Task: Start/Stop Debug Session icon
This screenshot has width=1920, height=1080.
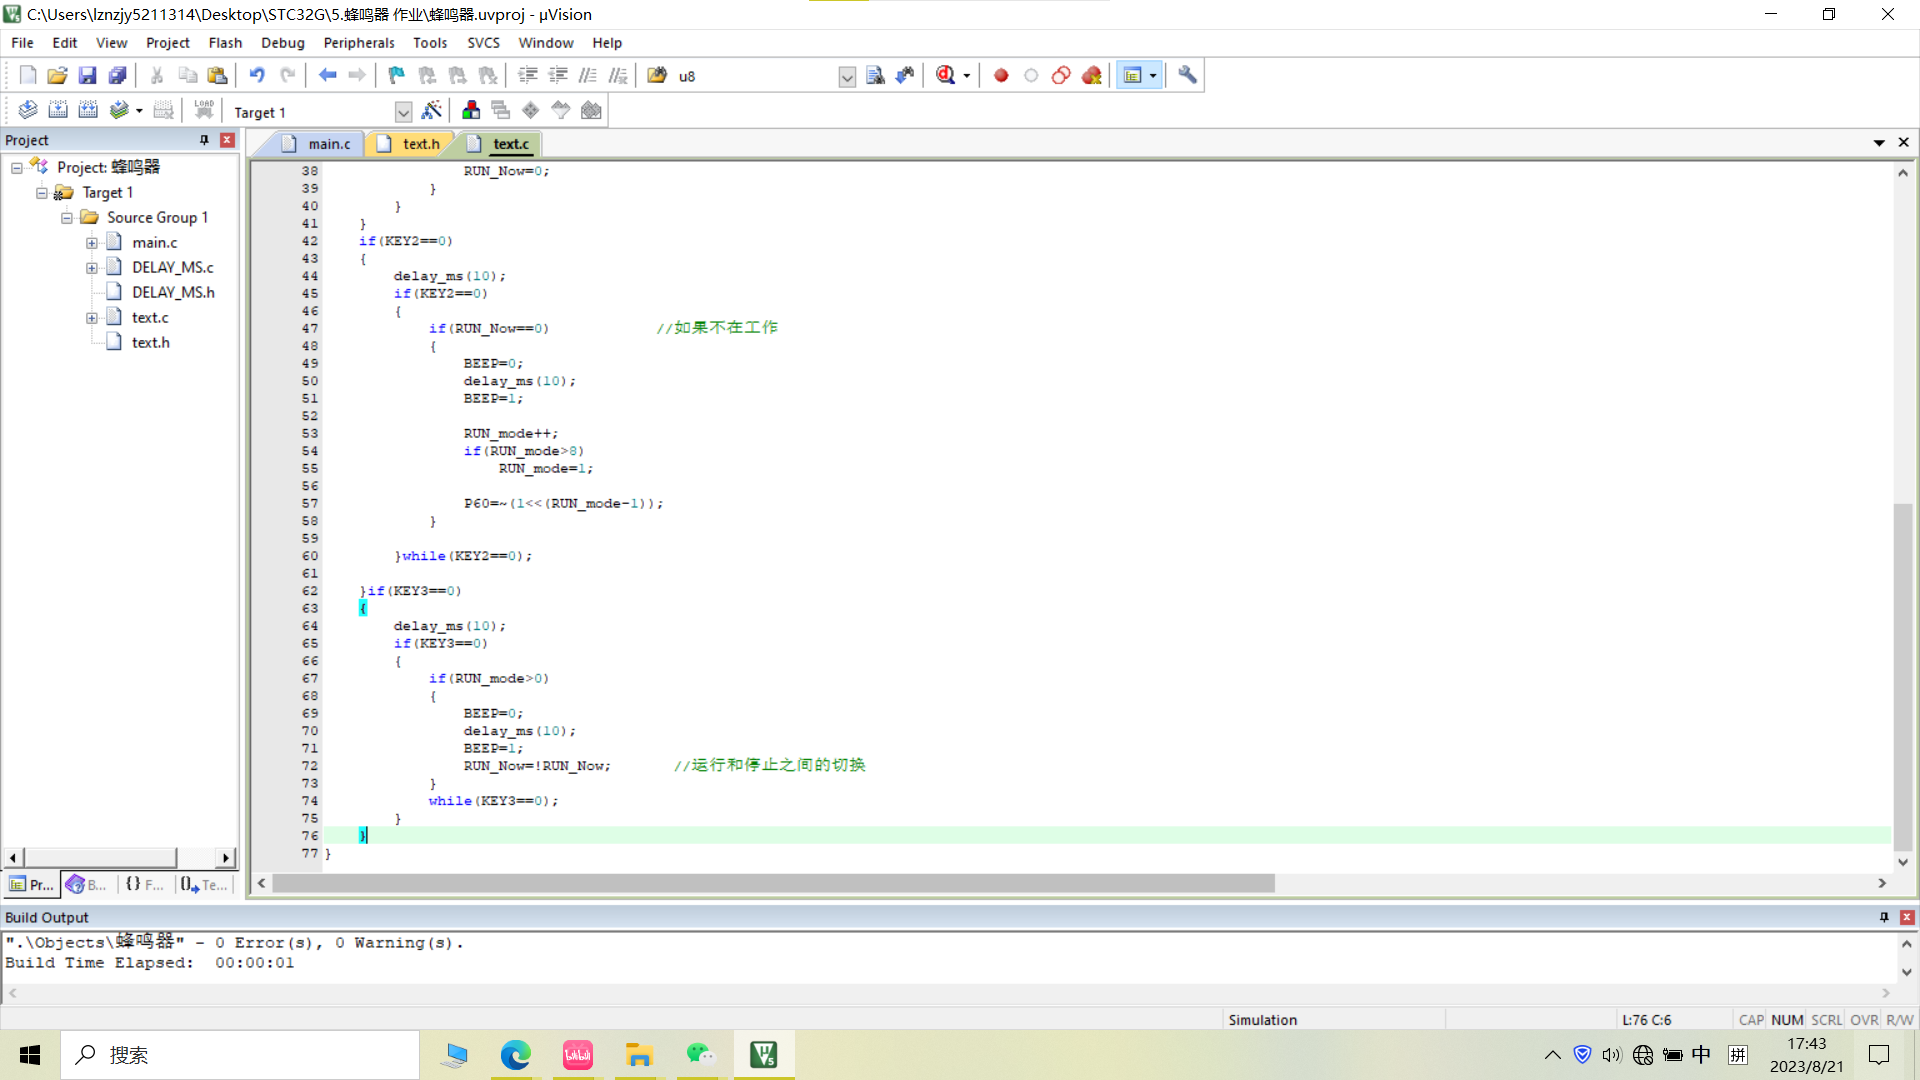Action: [946, 75]
